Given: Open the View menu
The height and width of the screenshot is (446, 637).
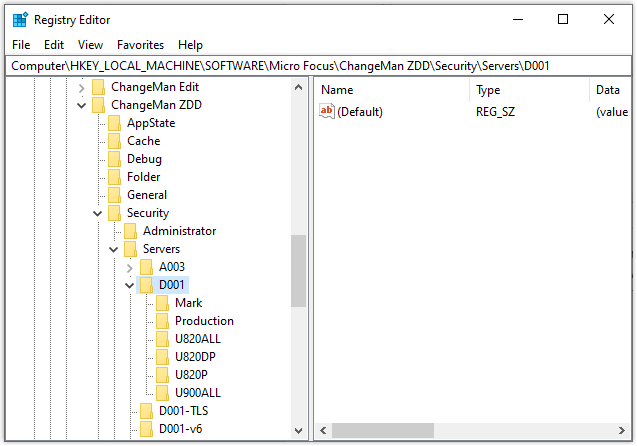Looking at the screenshot, I should click(x=90, y=45).
